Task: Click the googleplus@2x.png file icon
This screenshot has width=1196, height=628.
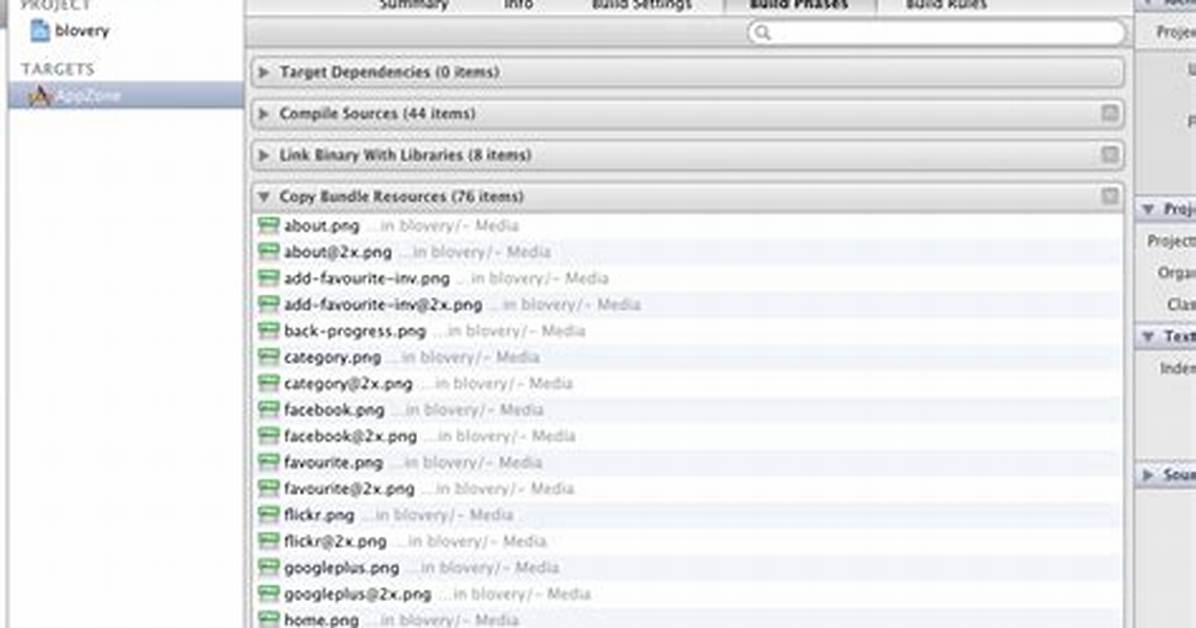Action: pyautogui.click(x=268, y=594)
